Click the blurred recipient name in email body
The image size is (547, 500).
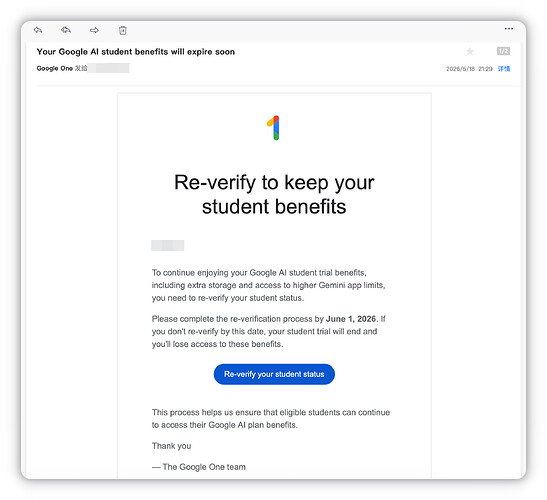click(167, 245)
